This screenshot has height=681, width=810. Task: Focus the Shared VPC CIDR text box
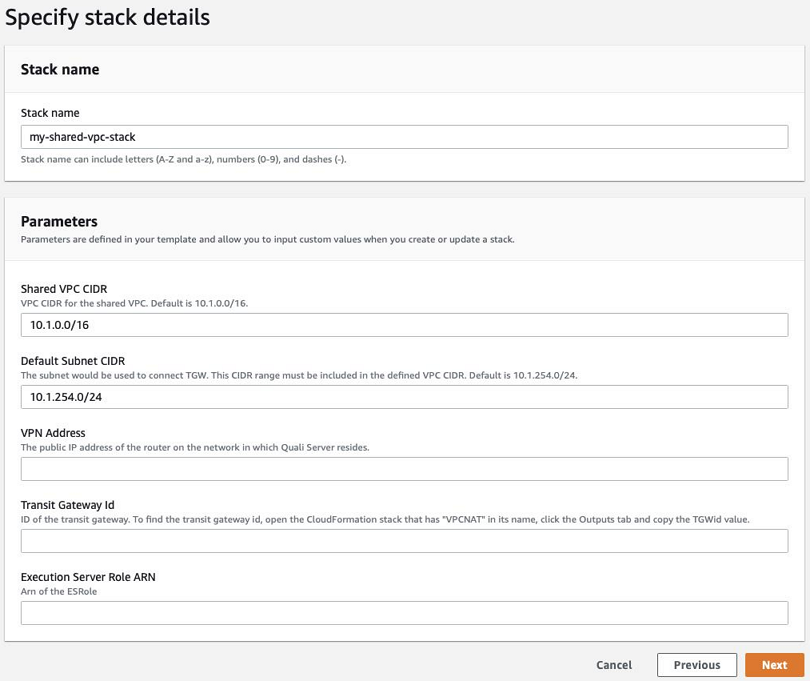404,325
